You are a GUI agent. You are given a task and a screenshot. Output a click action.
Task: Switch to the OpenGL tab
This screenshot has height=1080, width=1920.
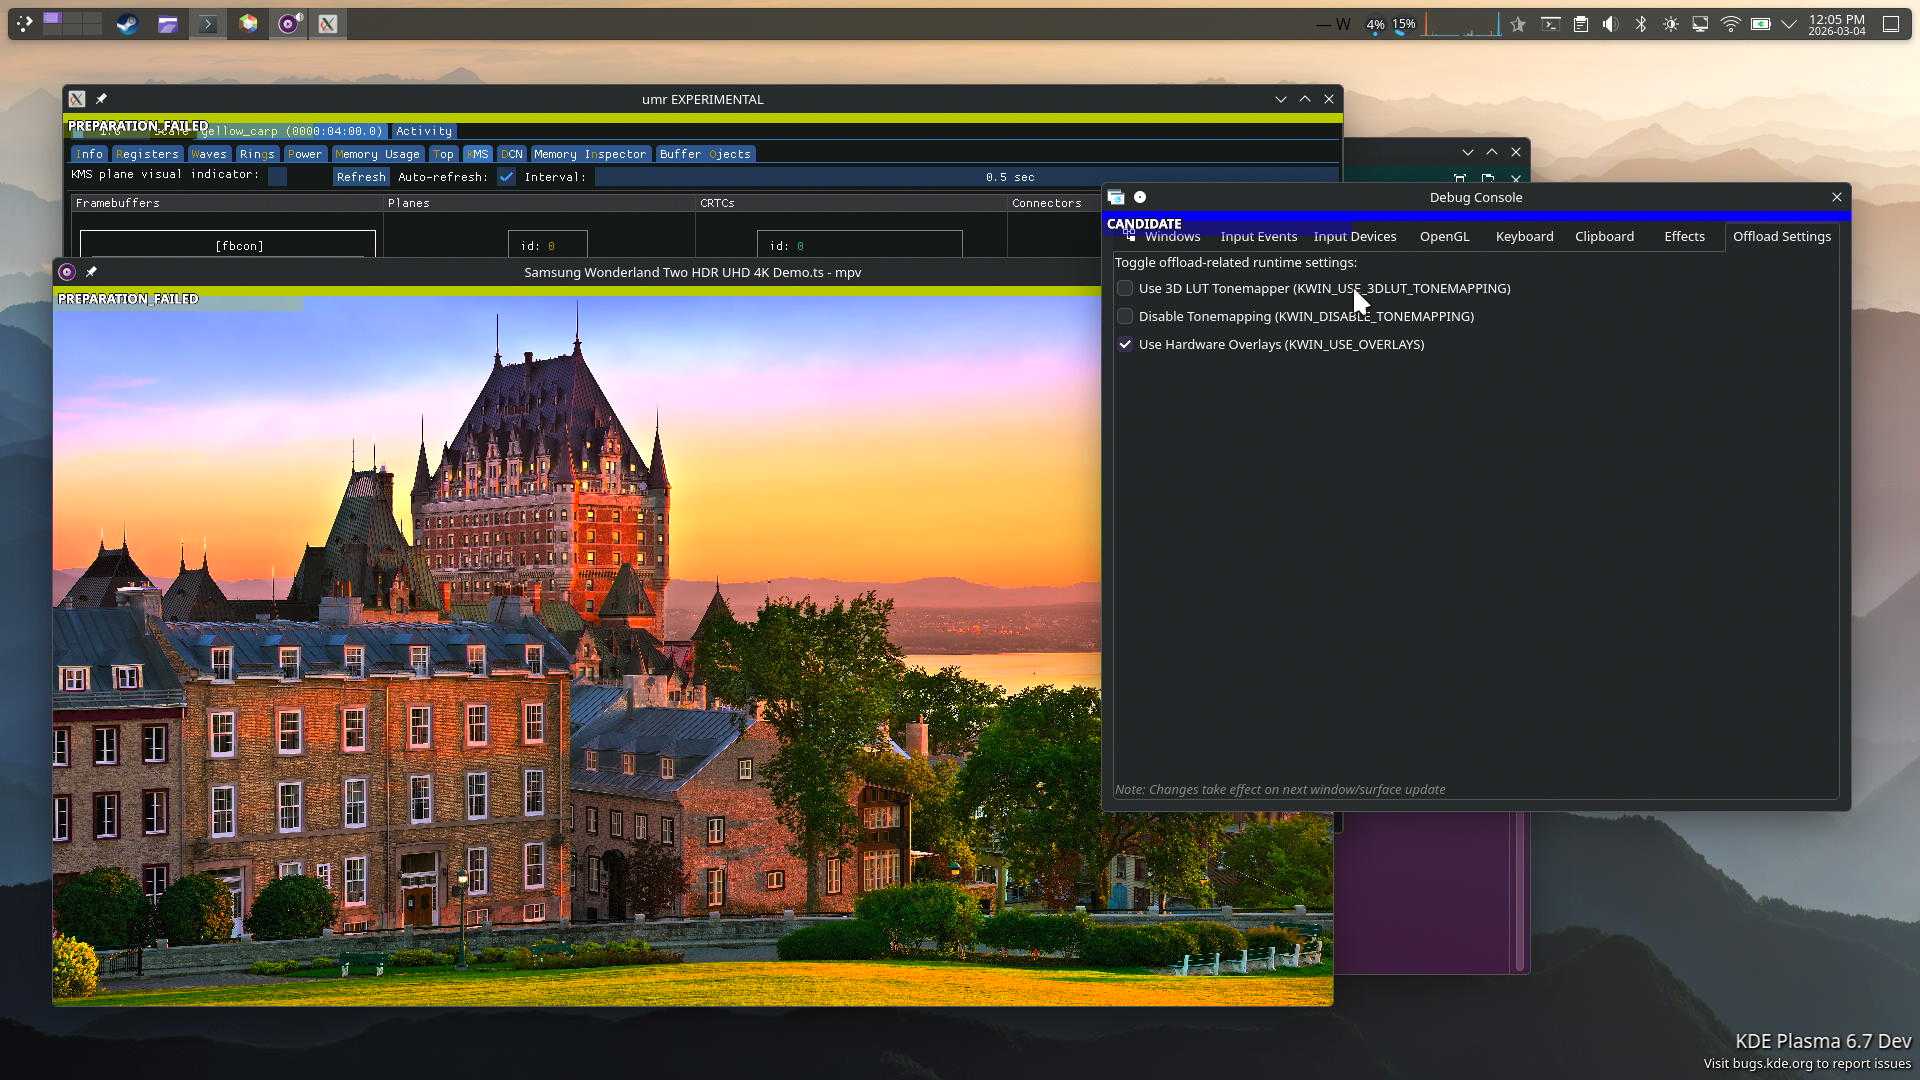1444,237
